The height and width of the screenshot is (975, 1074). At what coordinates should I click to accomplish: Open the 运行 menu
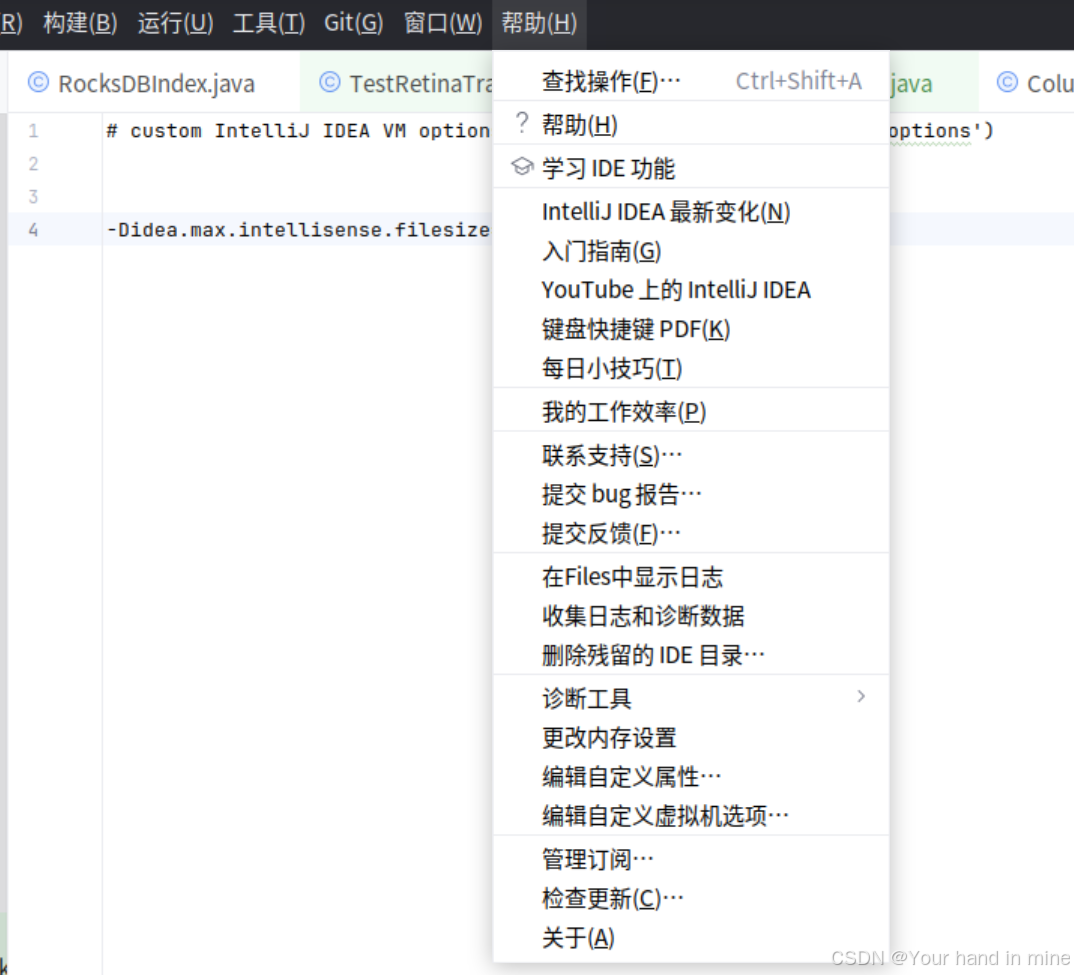click(174, 23)
